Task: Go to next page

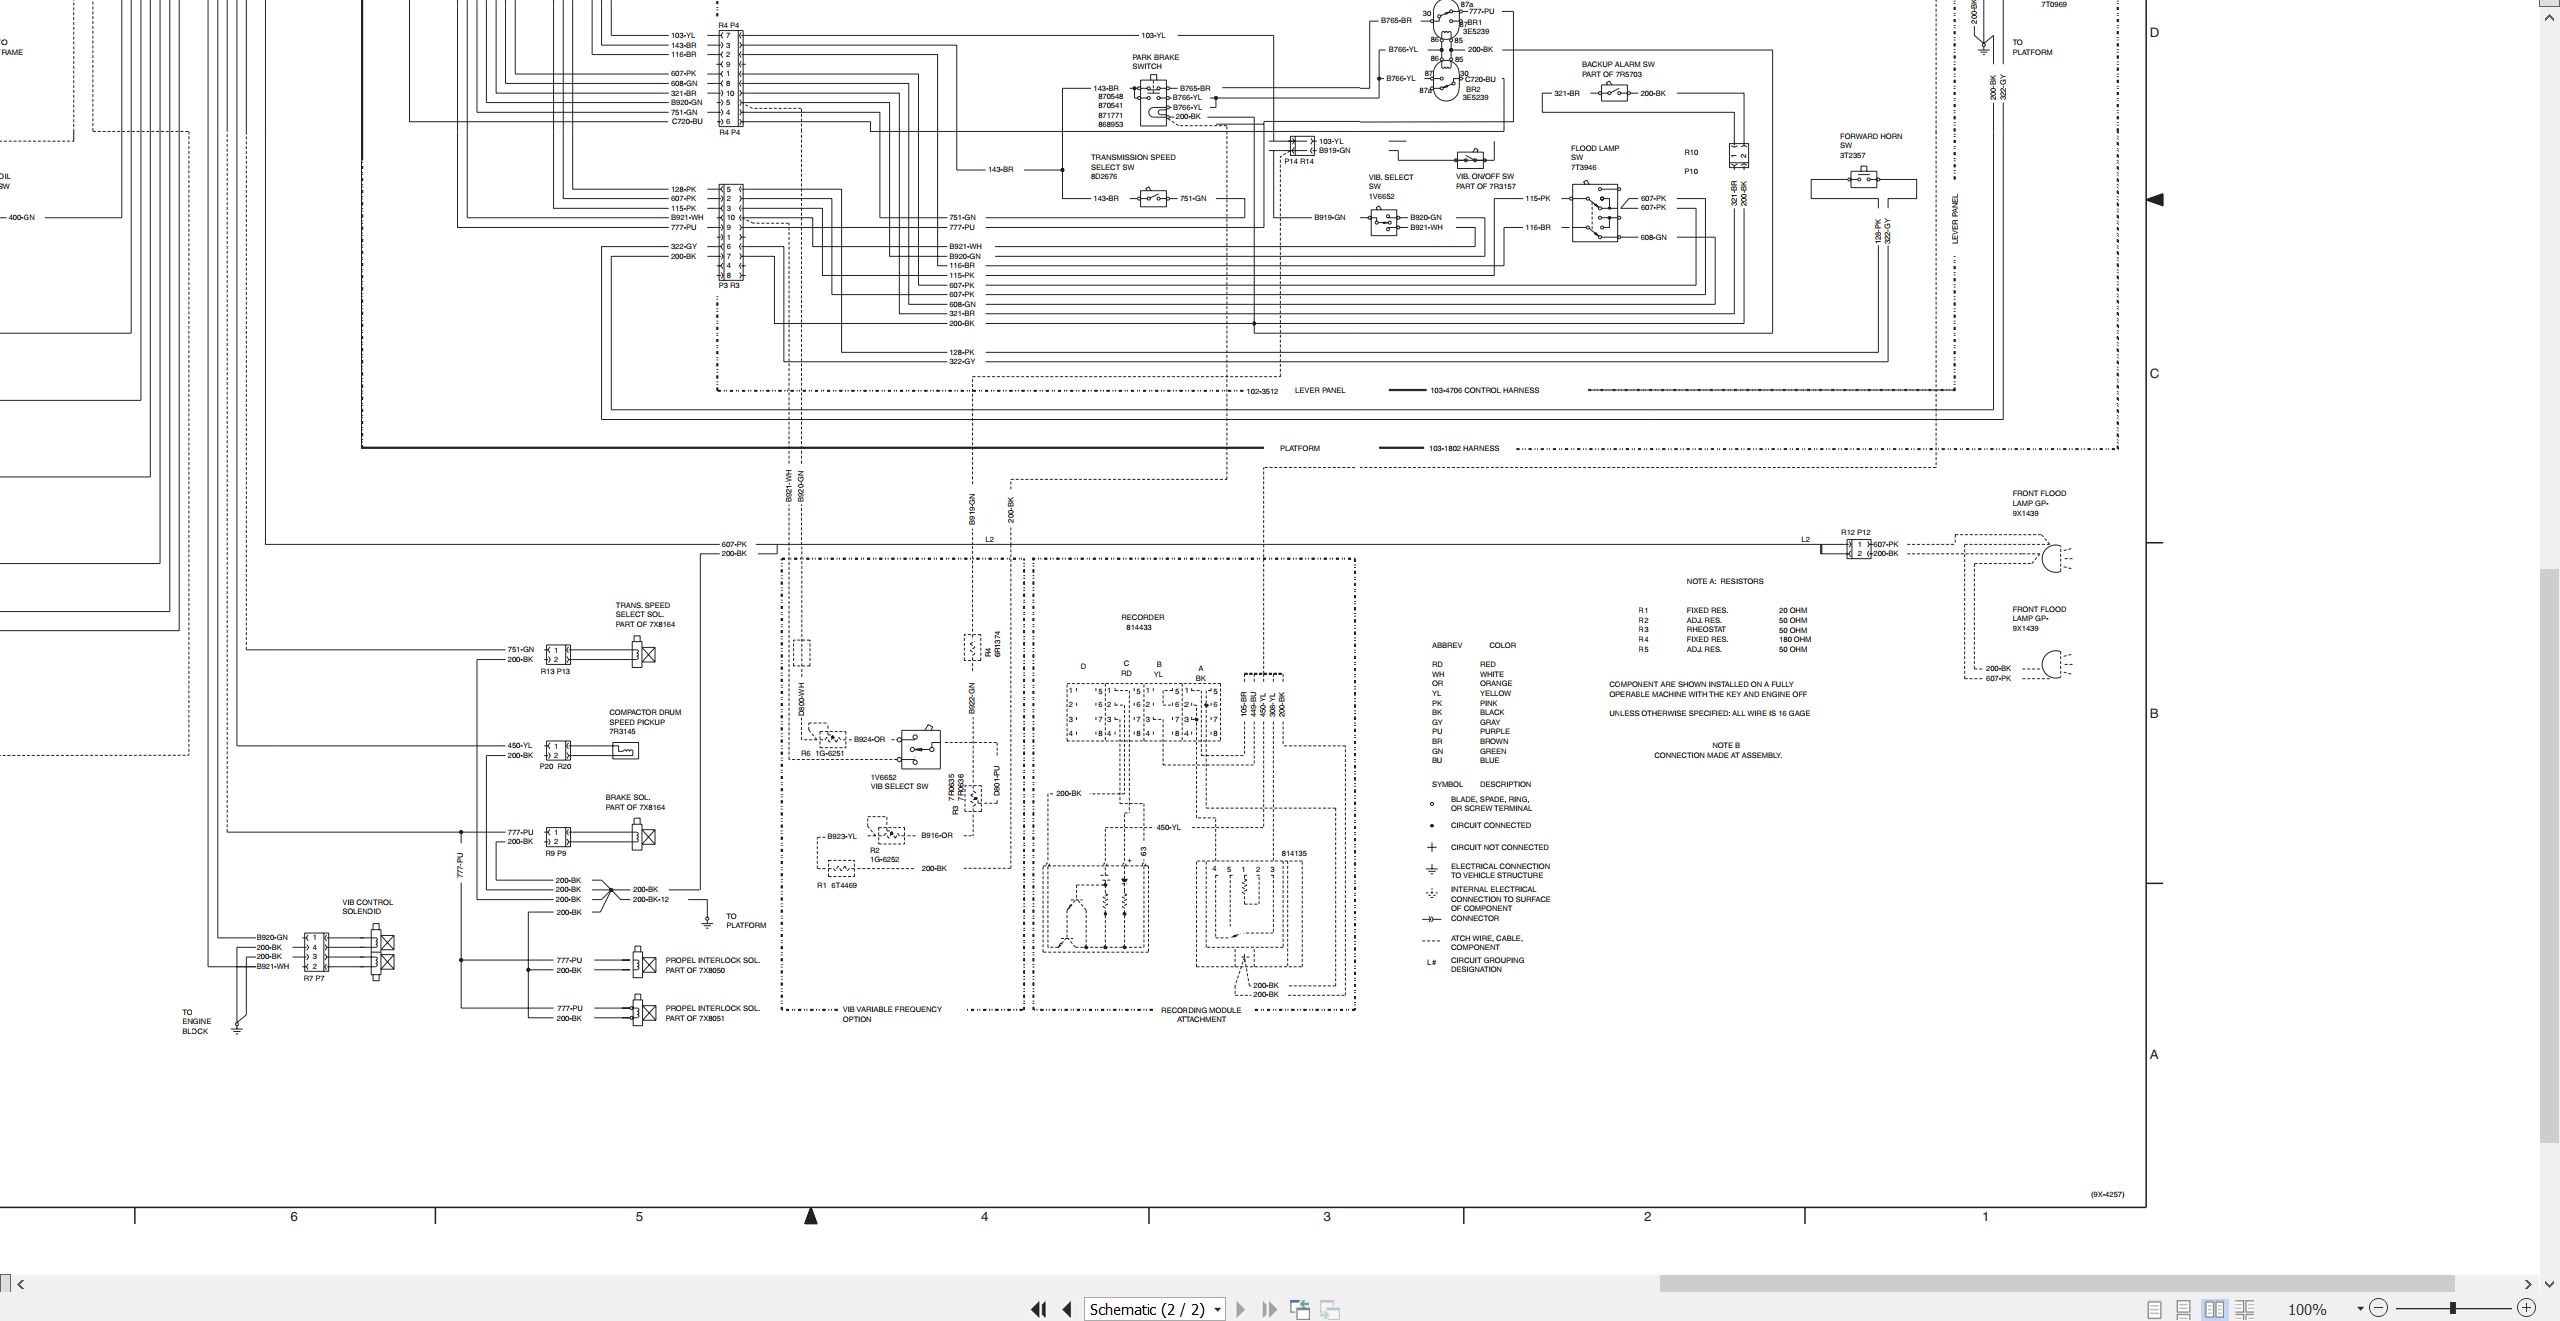Action: [x=1240, y=1309]
